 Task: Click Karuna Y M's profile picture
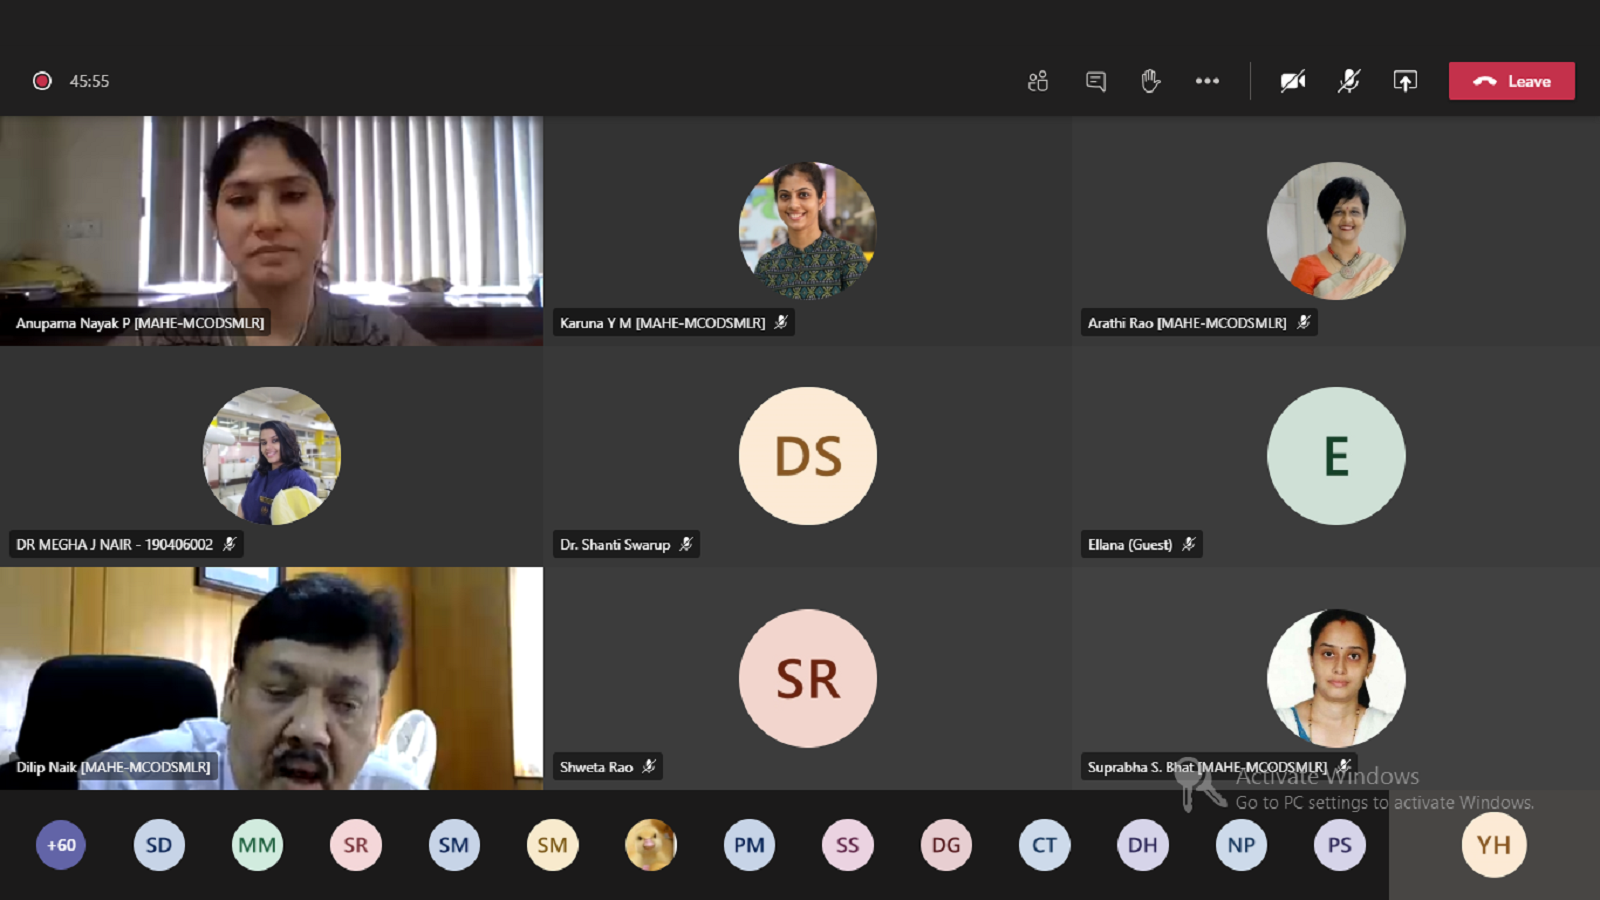807,231
